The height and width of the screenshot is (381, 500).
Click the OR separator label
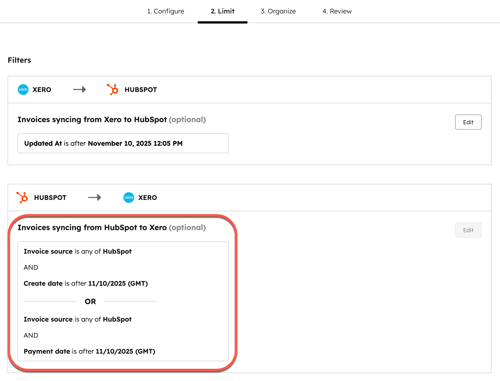tap(90, 301)
